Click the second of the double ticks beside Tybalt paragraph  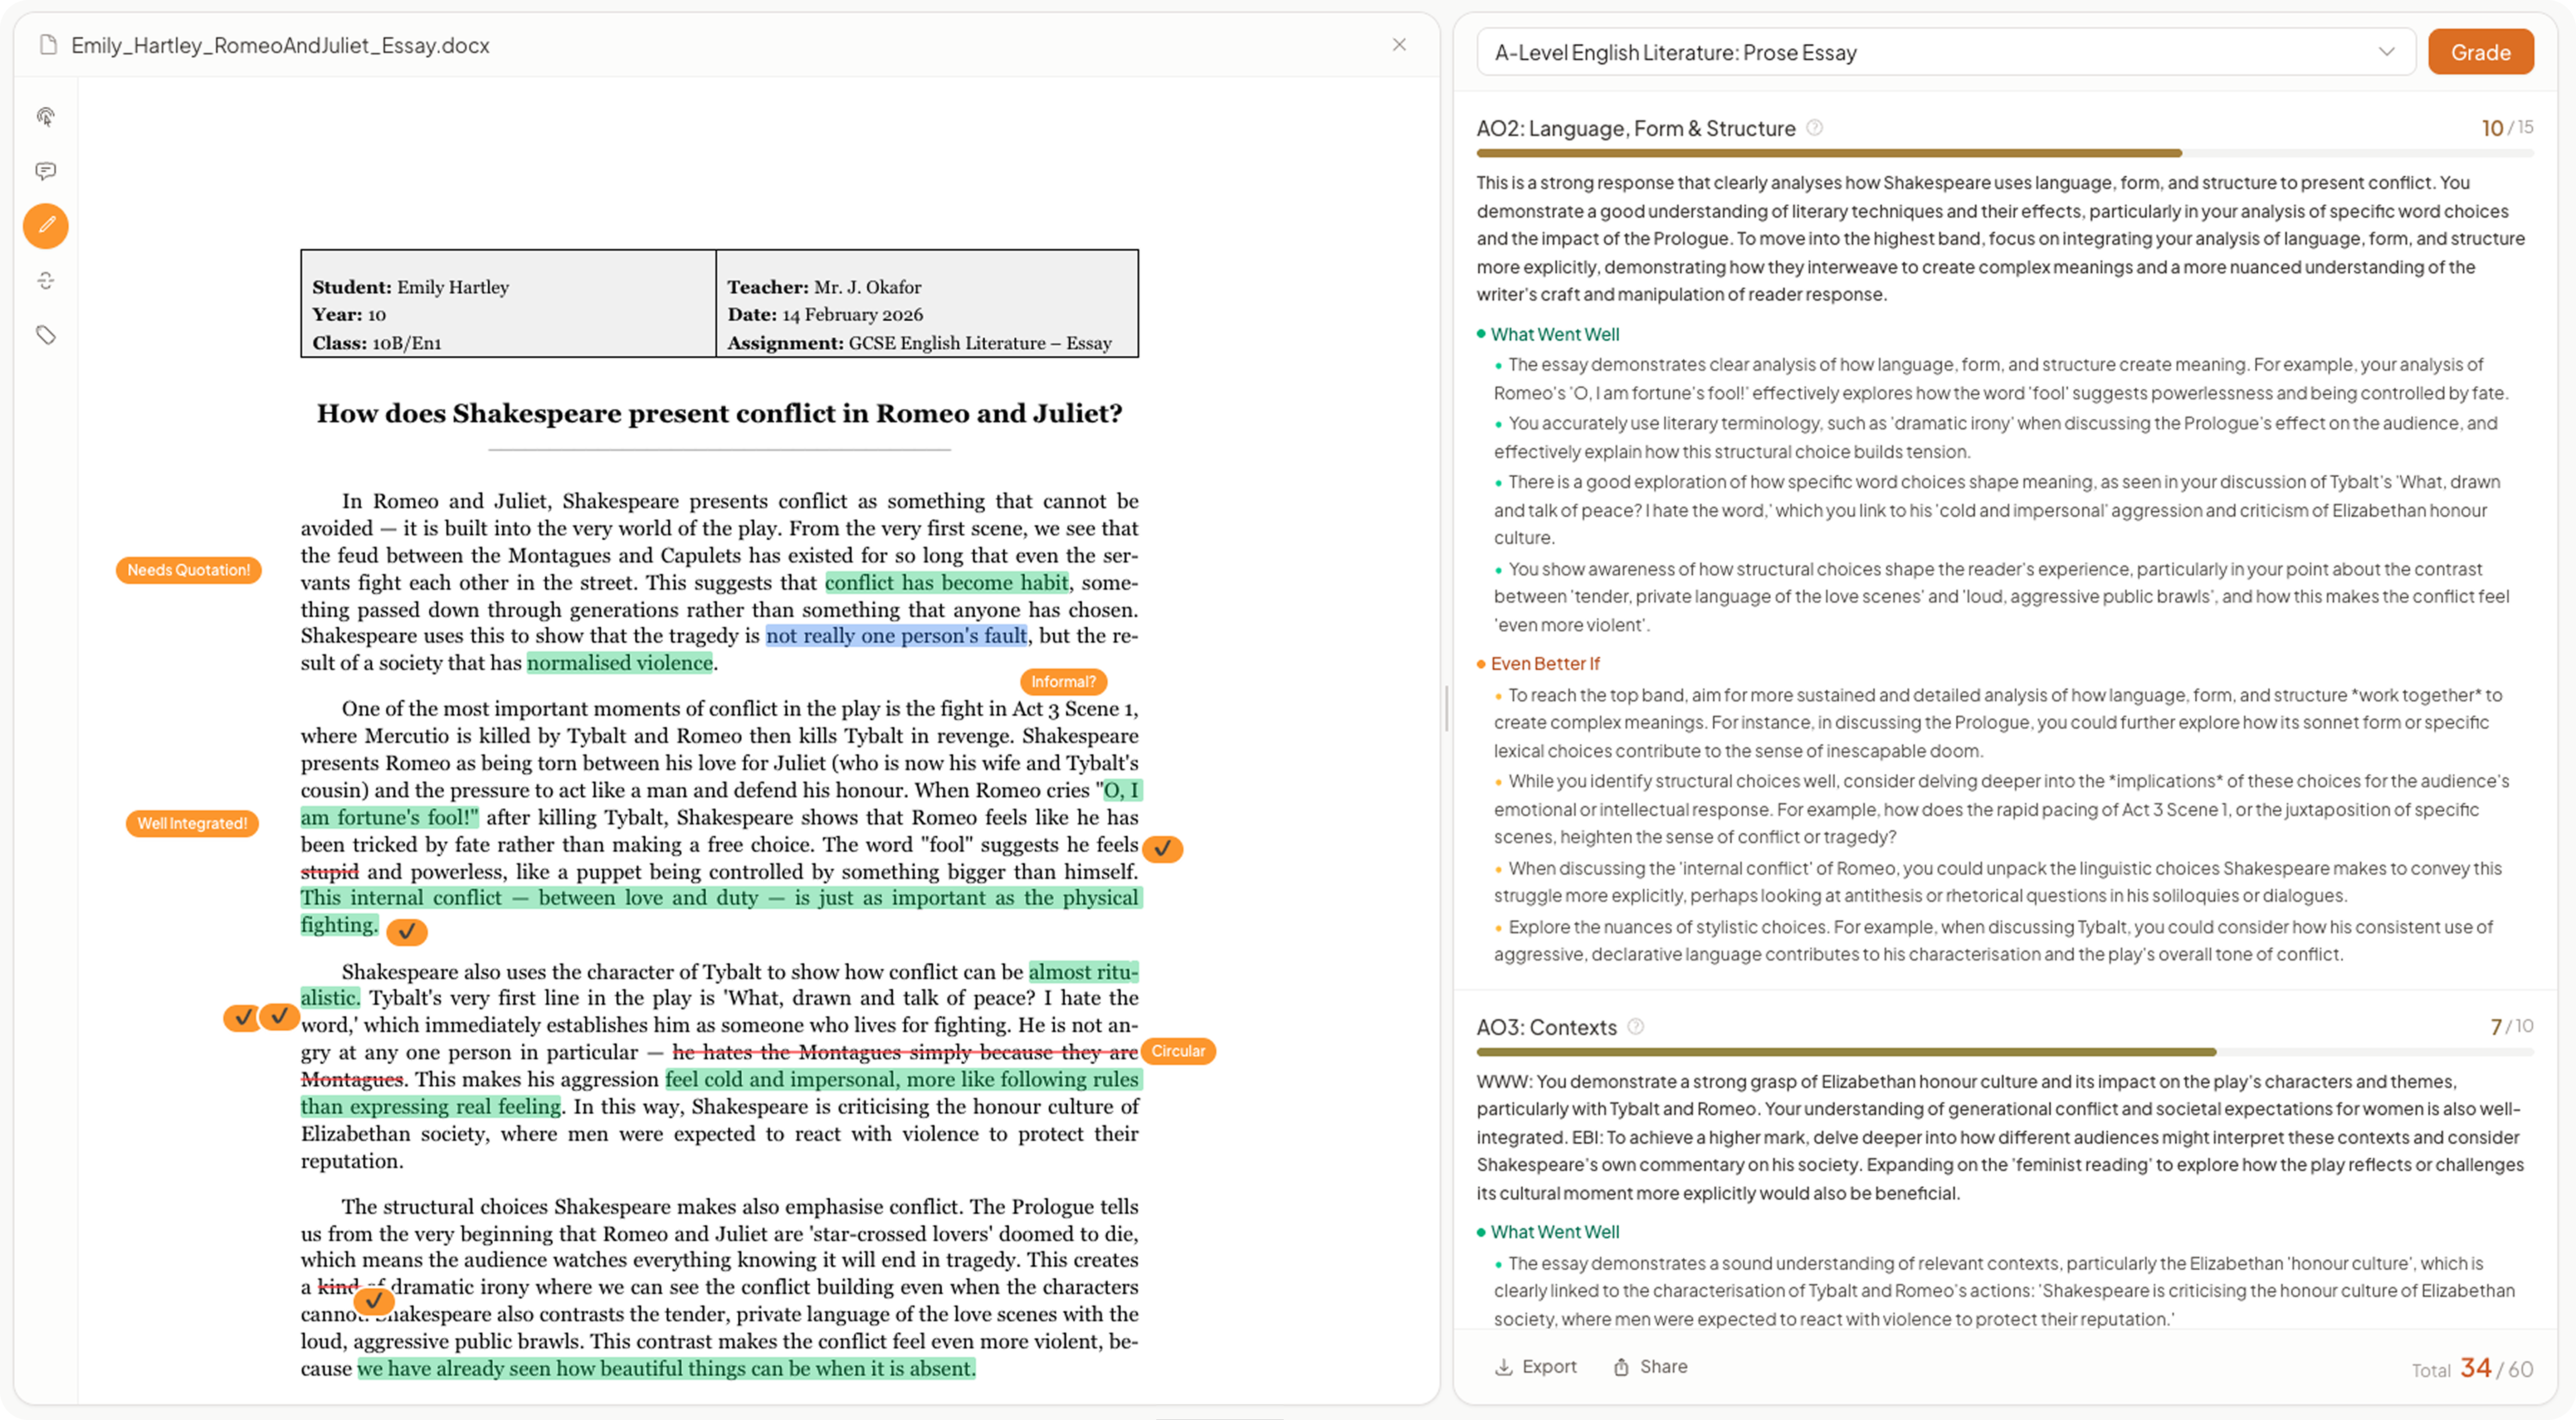point(279,1017)
